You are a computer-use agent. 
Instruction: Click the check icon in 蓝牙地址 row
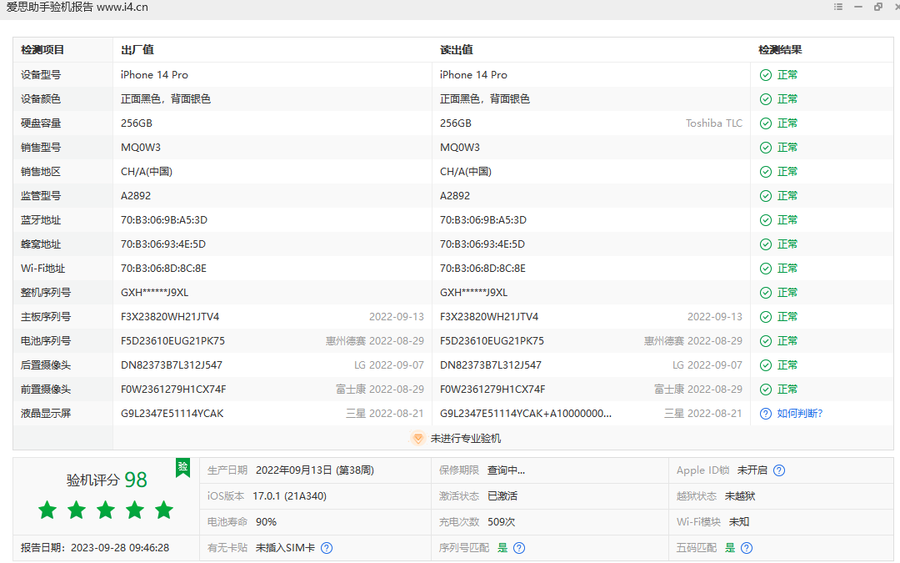(x=765, y=220)
